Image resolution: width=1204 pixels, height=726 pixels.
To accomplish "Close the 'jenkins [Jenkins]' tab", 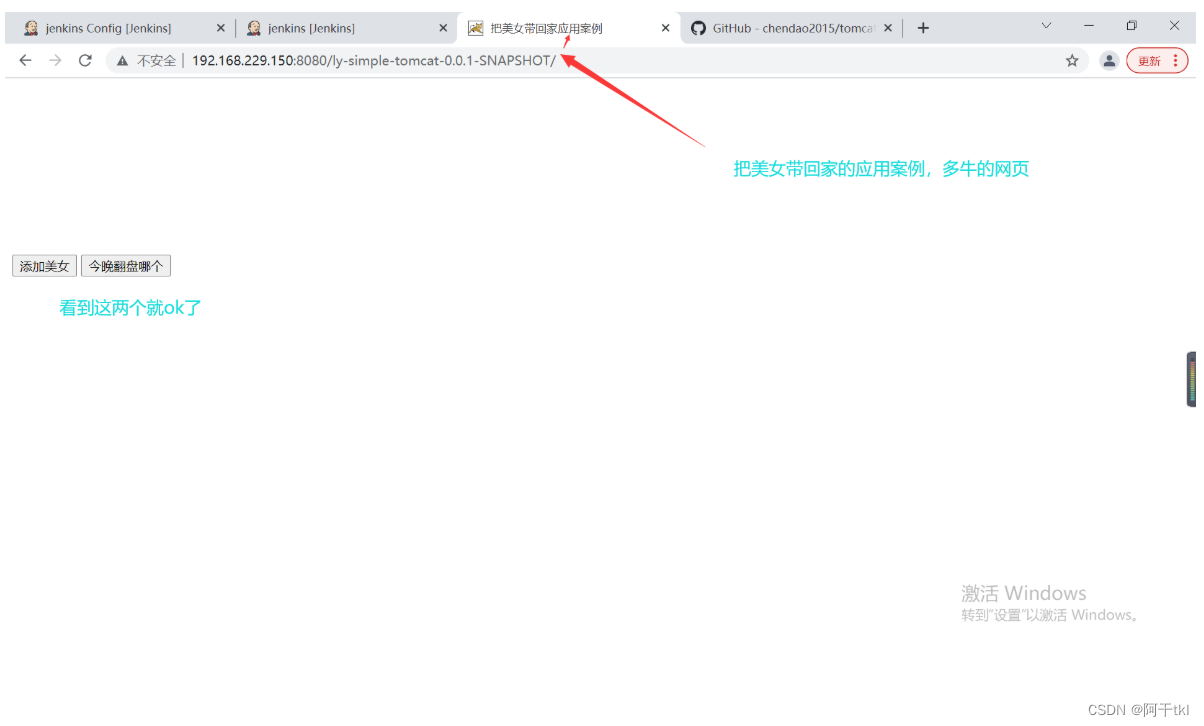I will tap(443, 28).
